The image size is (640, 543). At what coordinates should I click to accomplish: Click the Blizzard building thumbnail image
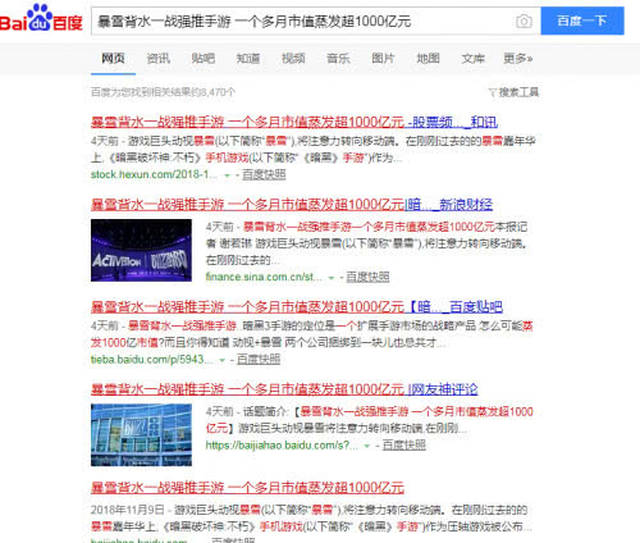(141, 435)
